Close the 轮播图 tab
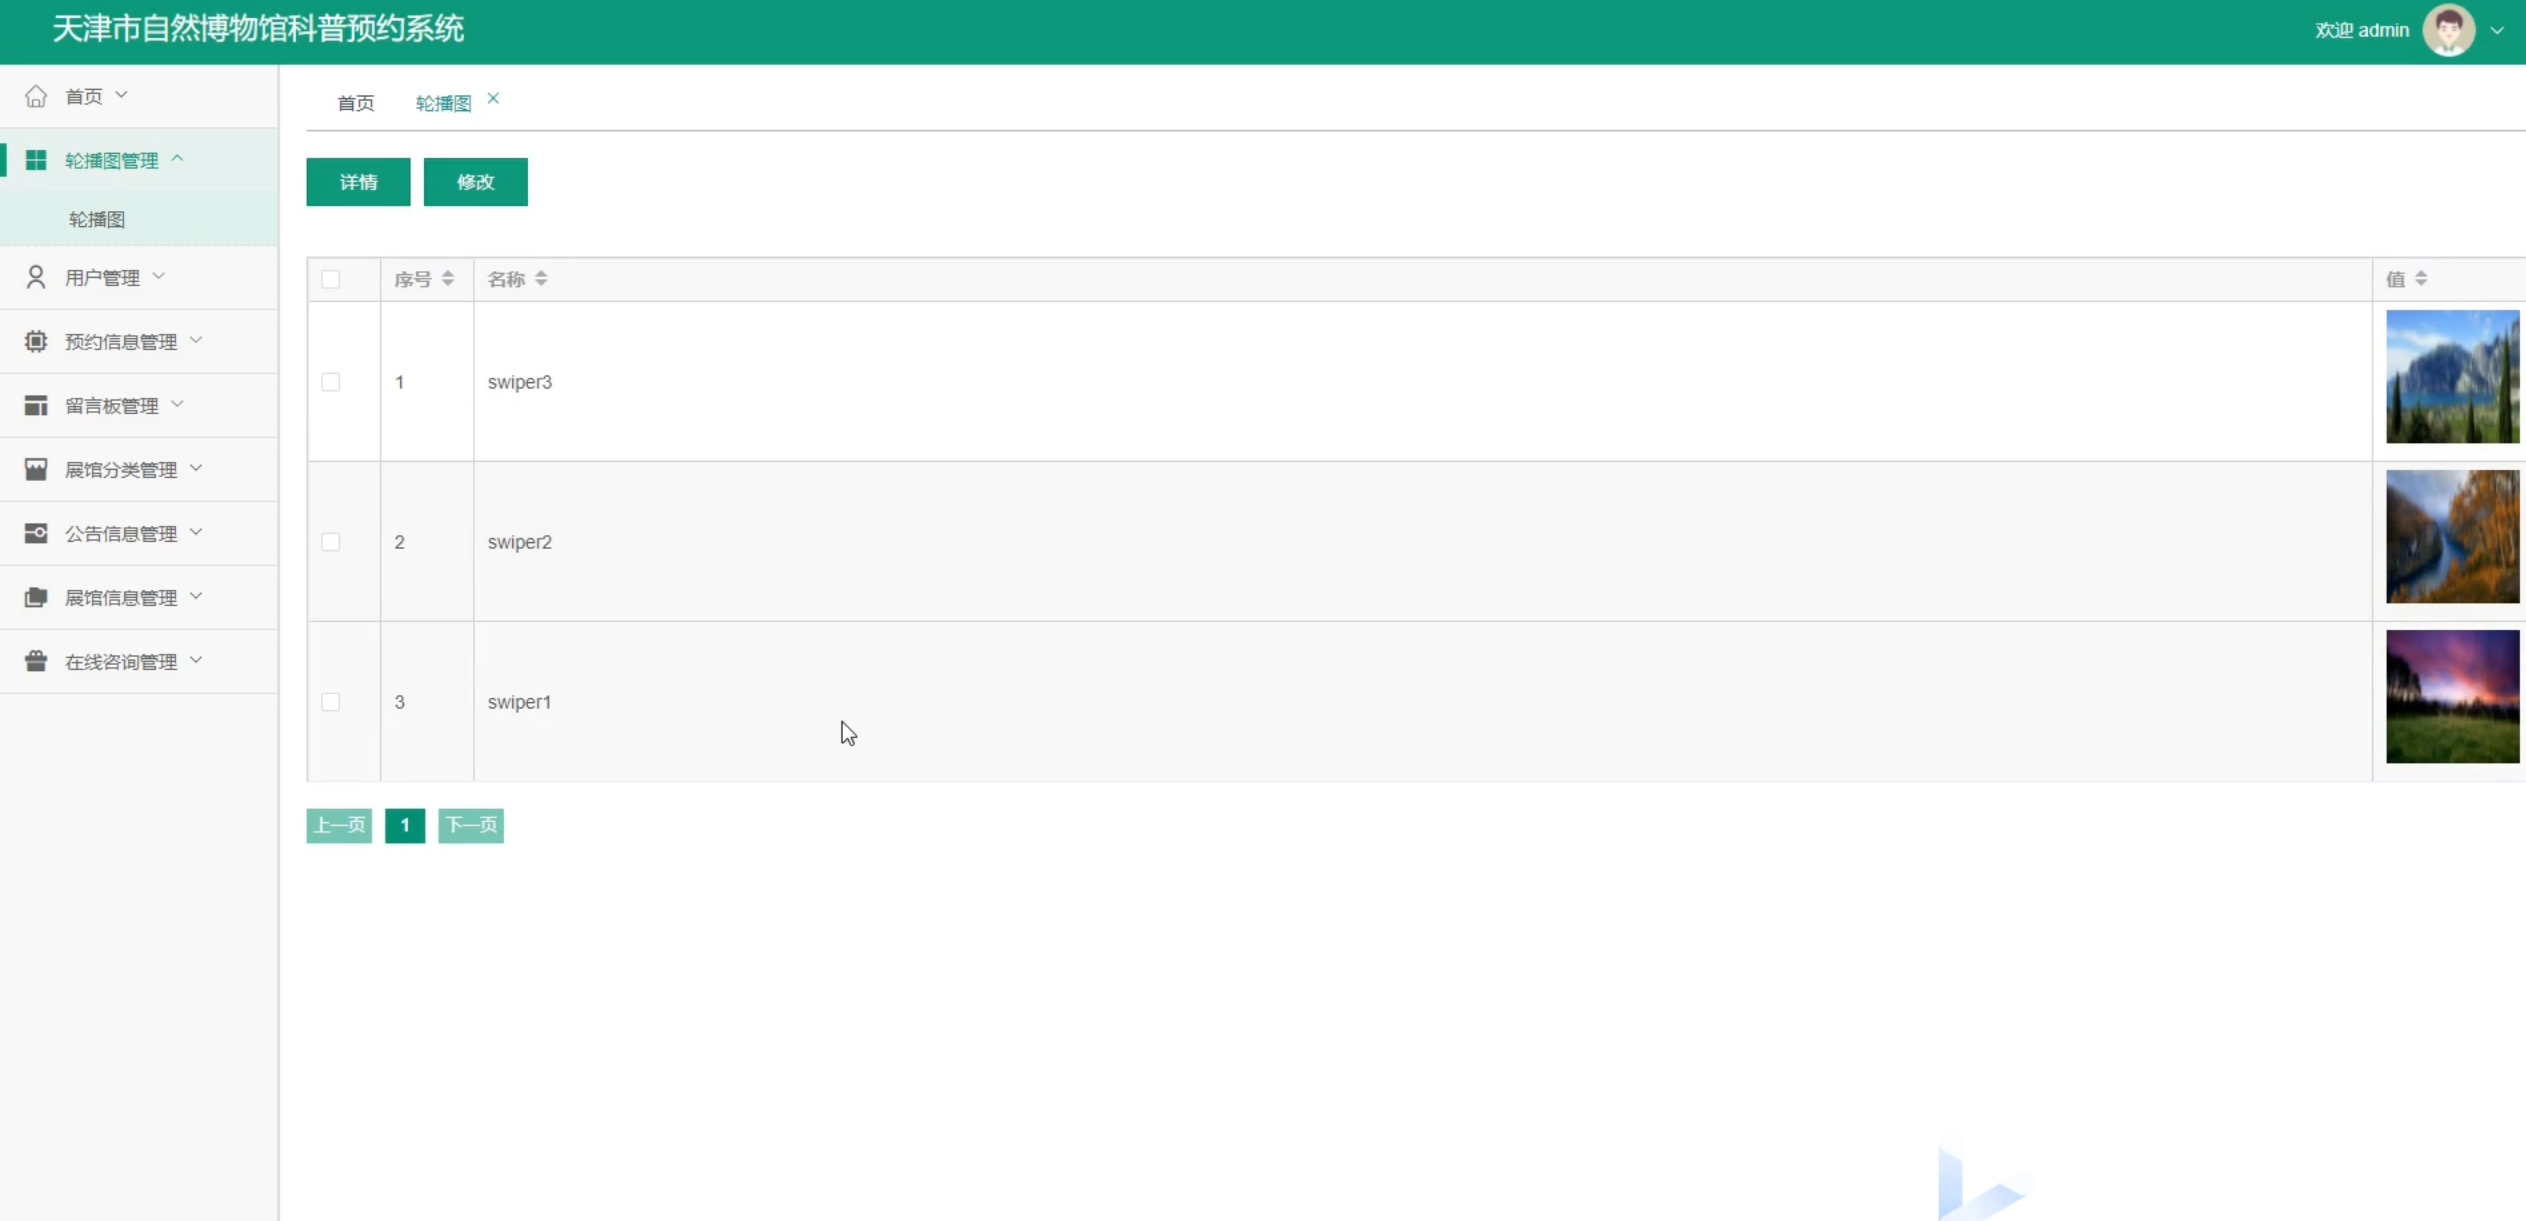 click(493, 98)
